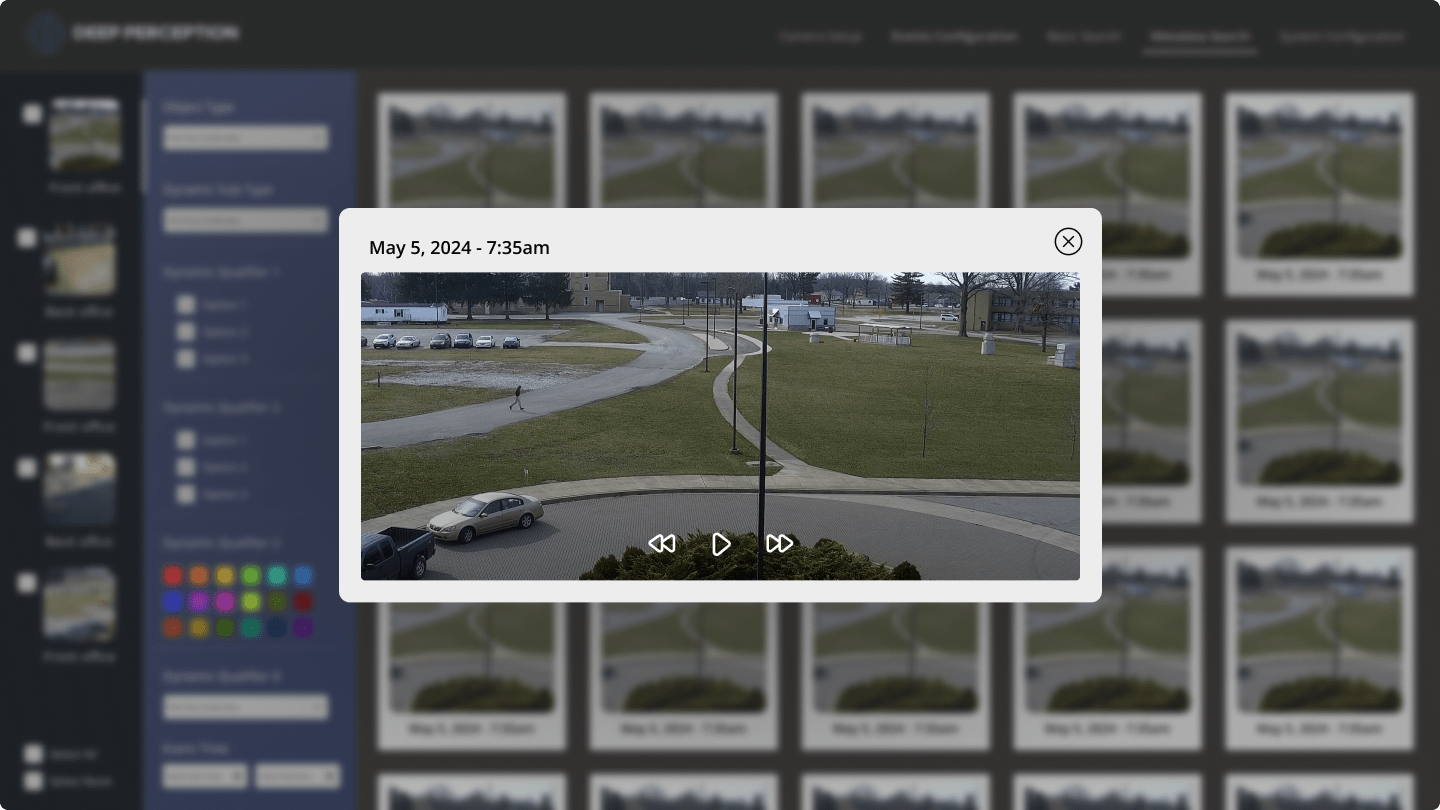Viewport: 1440px width, 810px height.
Task: Click the Deep Perception logo
Action: coord(132,33)
